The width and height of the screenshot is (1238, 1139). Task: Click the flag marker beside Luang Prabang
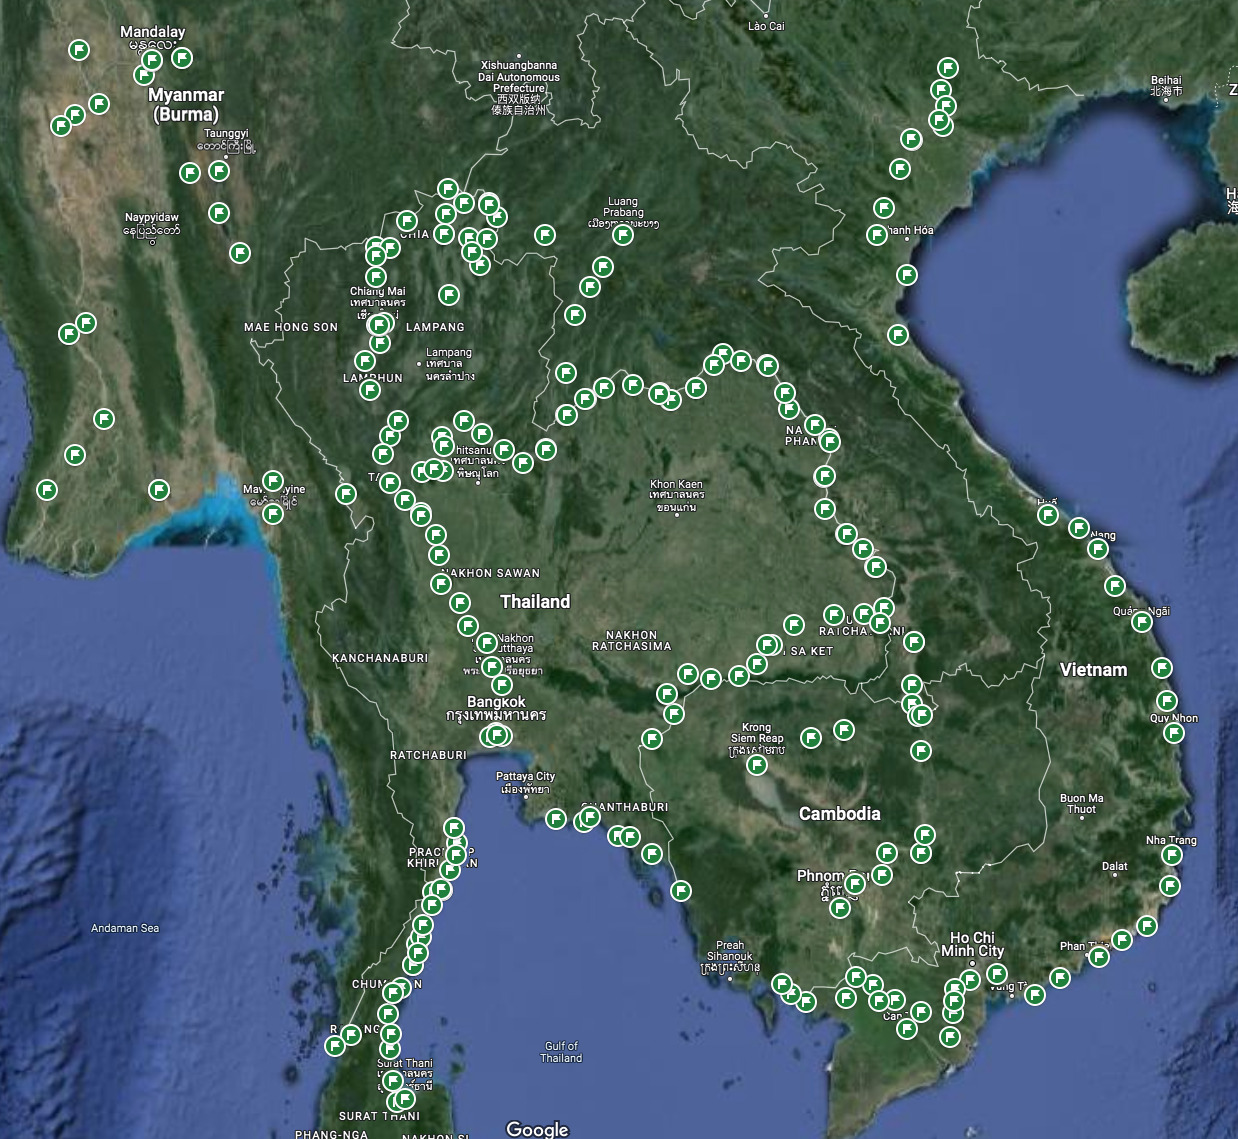point(623,236)
